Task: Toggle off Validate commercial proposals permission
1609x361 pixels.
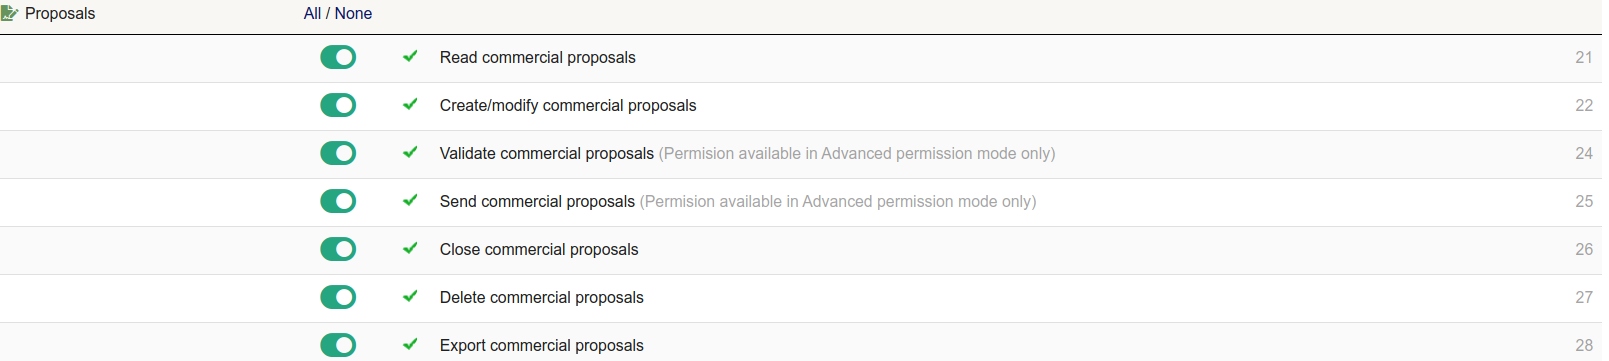Action: pyautogui.click(x=338, y=153)
